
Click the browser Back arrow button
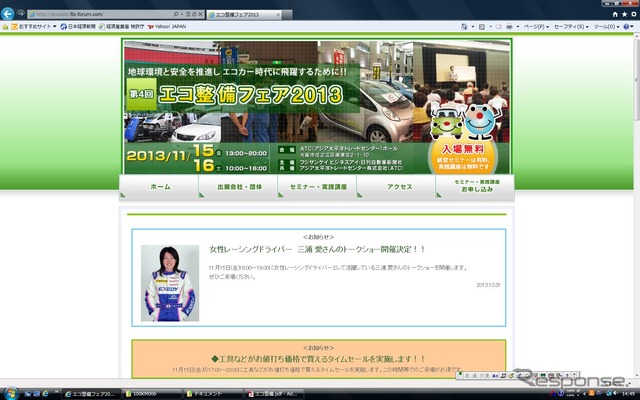pyautogui.click(x=7, y=13)
